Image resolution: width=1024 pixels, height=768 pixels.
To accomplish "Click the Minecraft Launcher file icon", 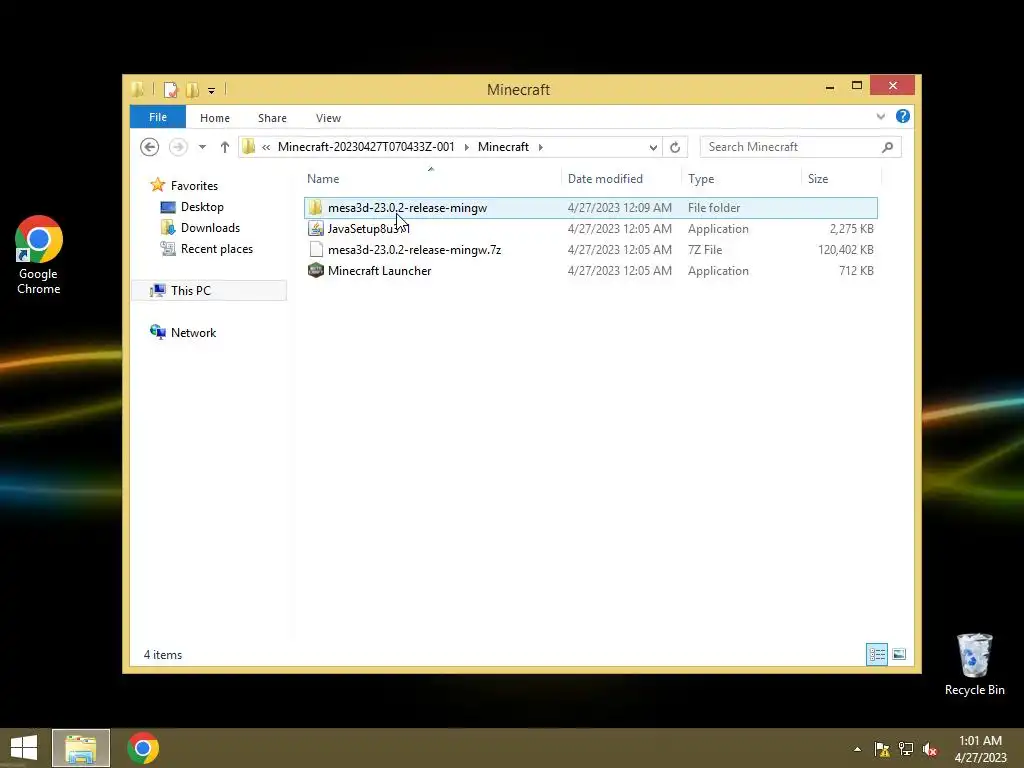I will click(x=316, y=270).
